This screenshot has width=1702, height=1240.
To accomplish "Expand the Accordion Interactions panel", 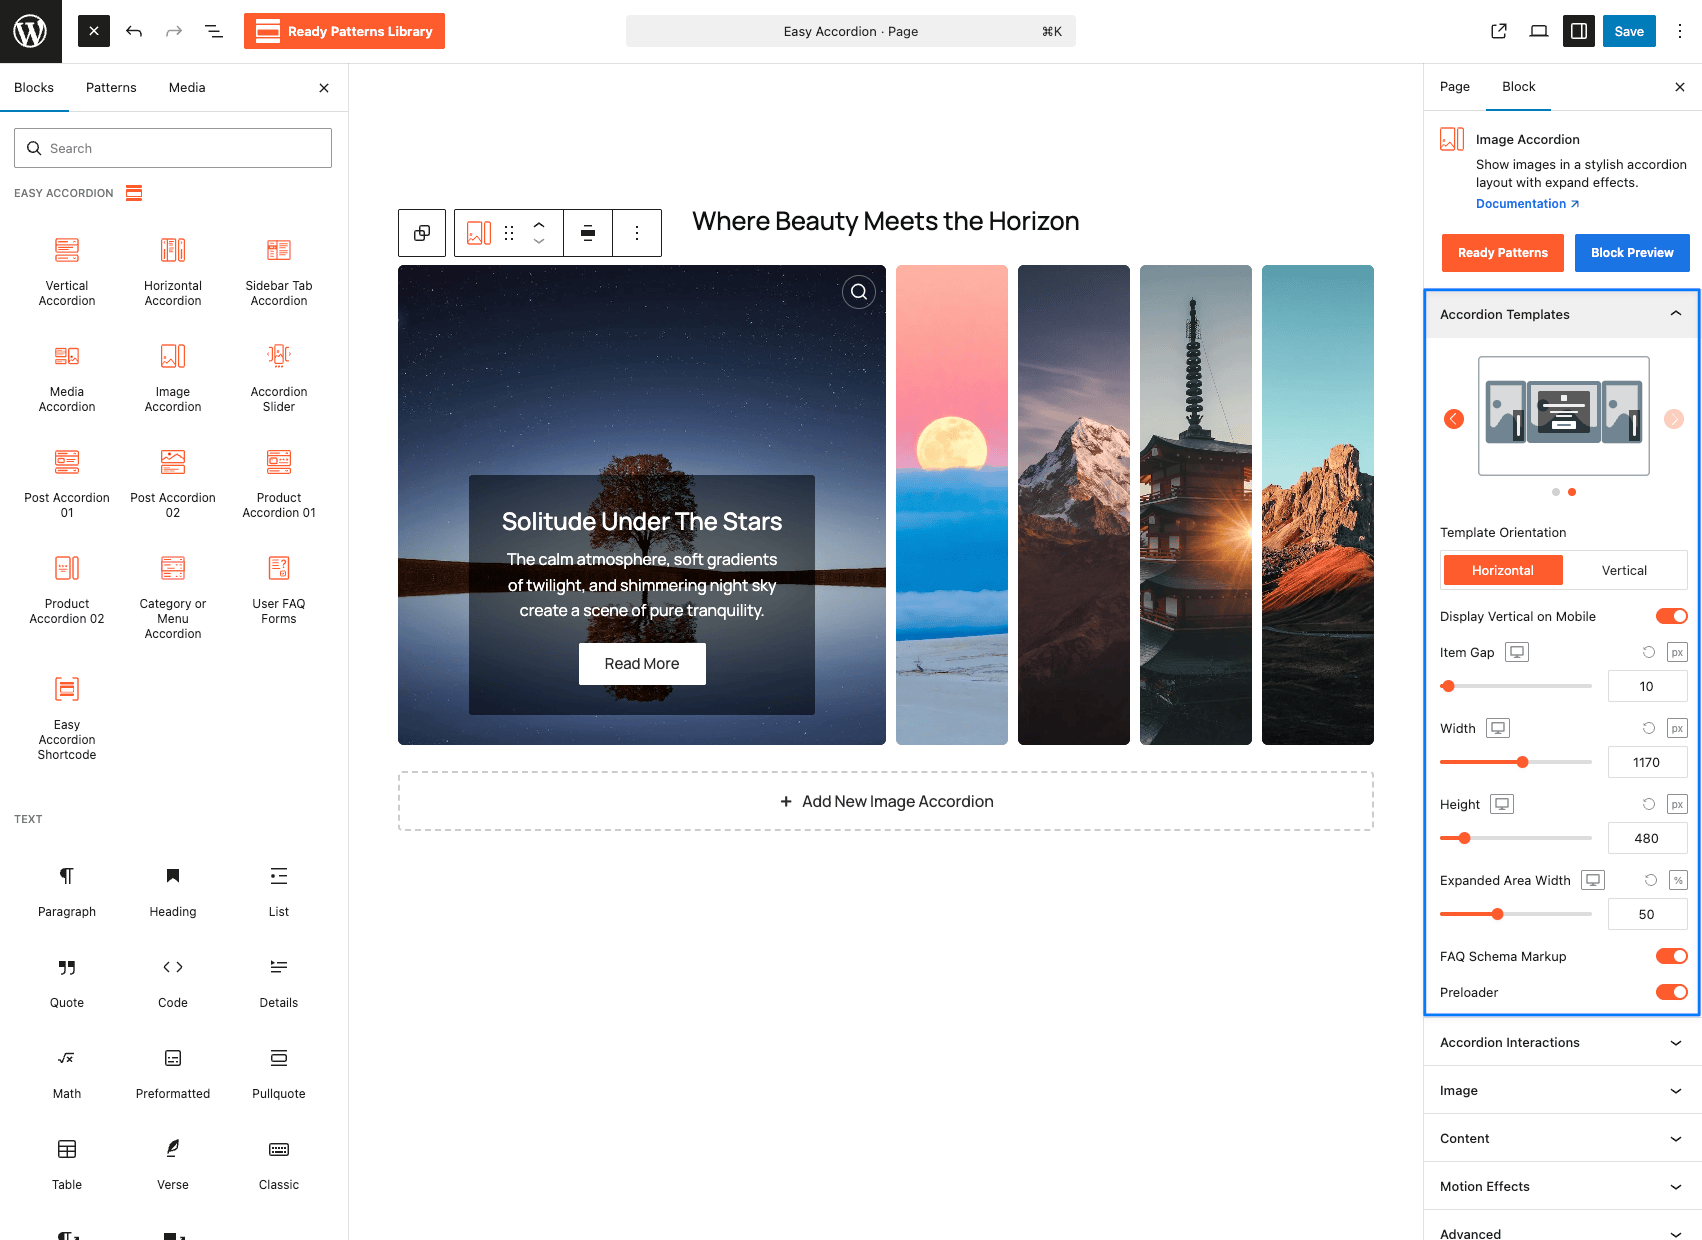I will point(1562,1042).
